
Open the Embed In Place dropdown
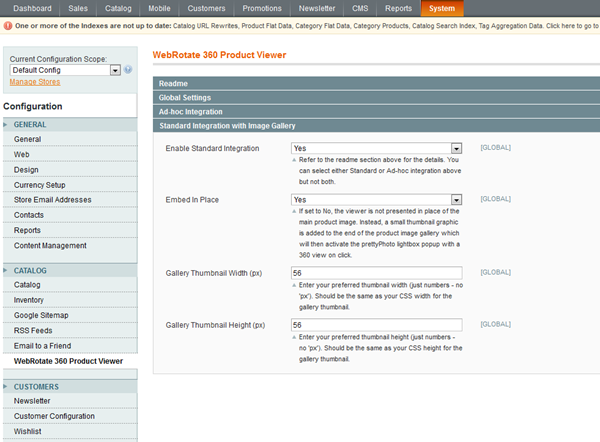point(456,200)
